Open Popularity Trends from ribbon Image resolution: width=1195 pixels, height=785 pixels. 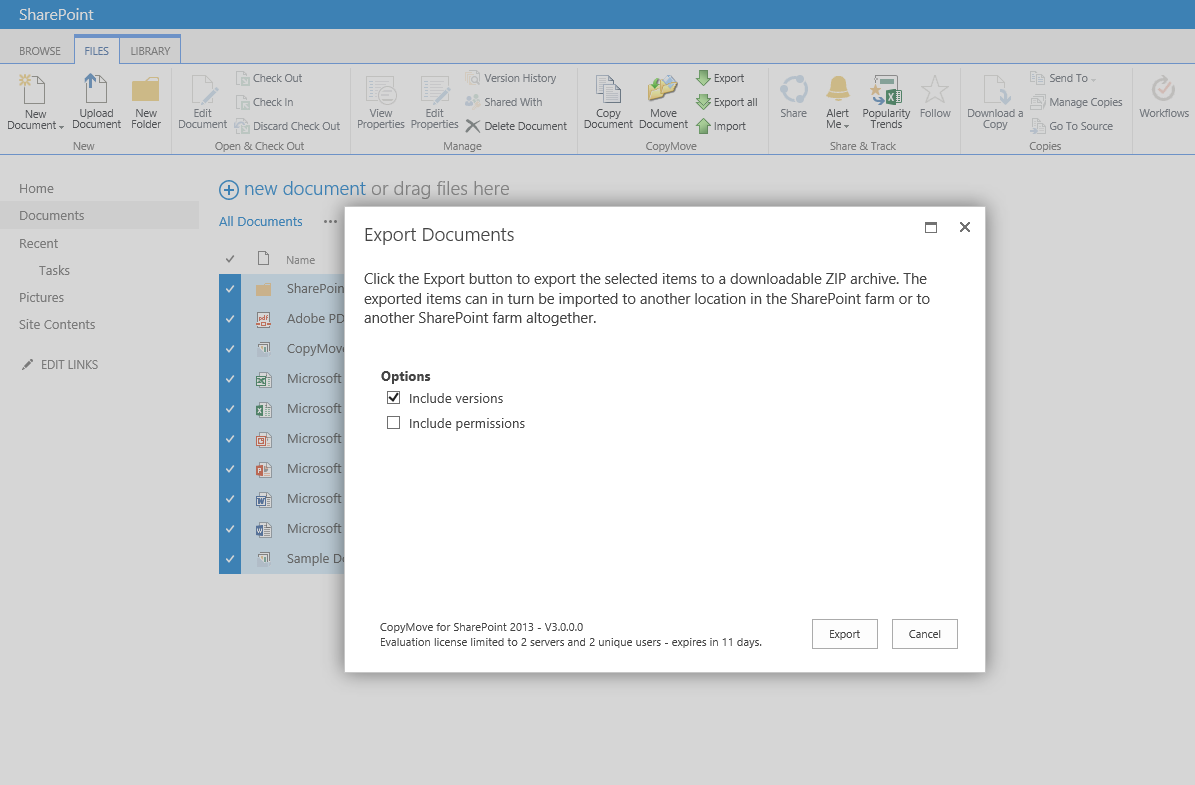tap(886, 101)
